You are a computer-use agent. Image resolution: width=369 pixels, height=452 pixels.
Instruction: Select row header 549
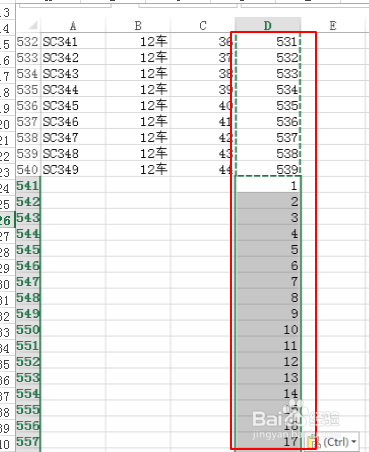click(28, 313)
